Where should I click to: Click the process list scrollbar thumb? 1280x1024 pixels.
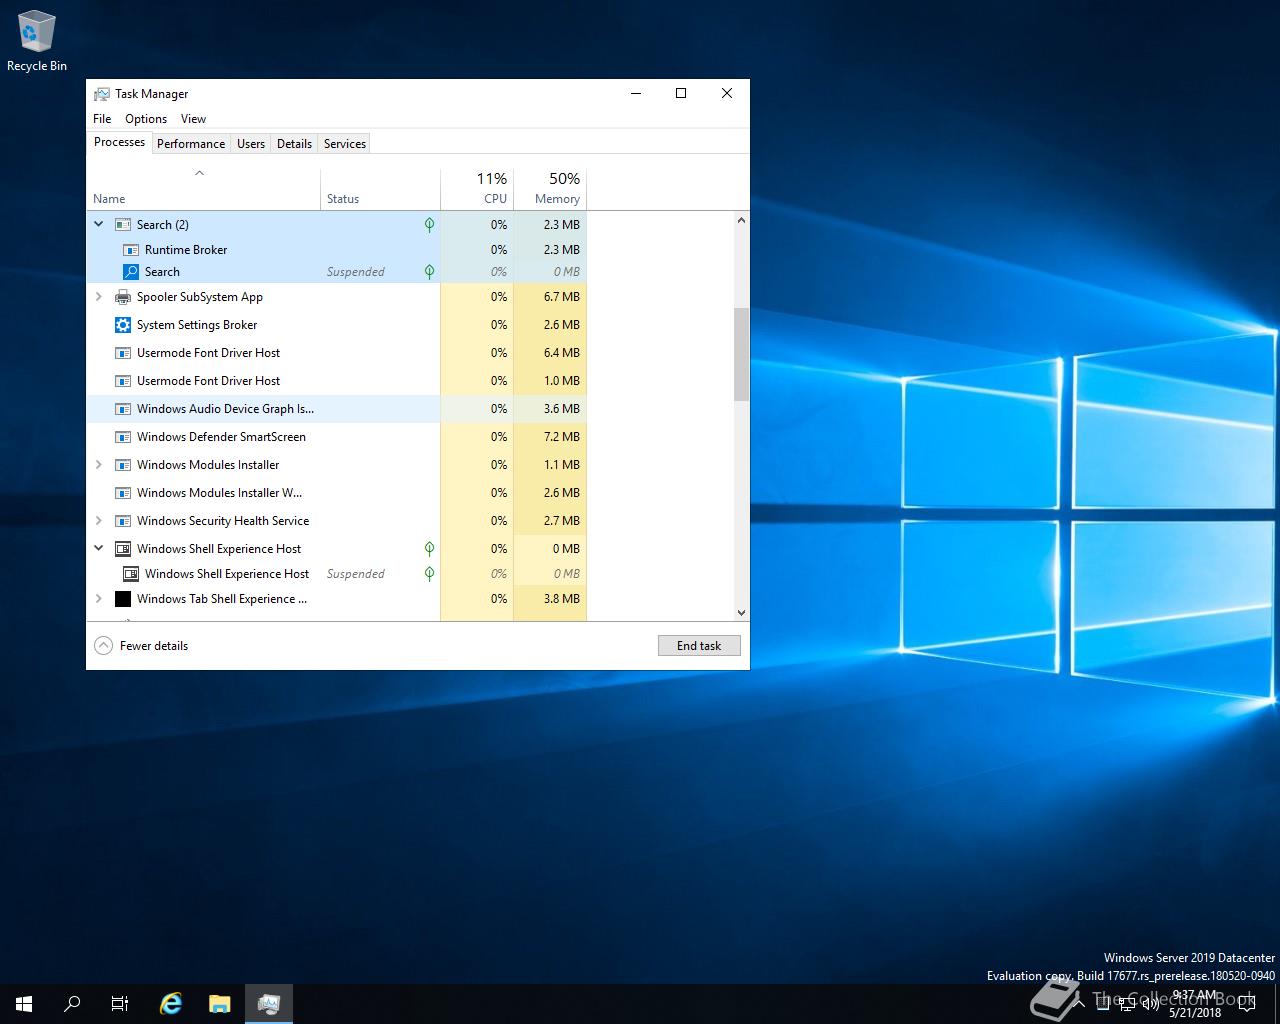point(741,354)
